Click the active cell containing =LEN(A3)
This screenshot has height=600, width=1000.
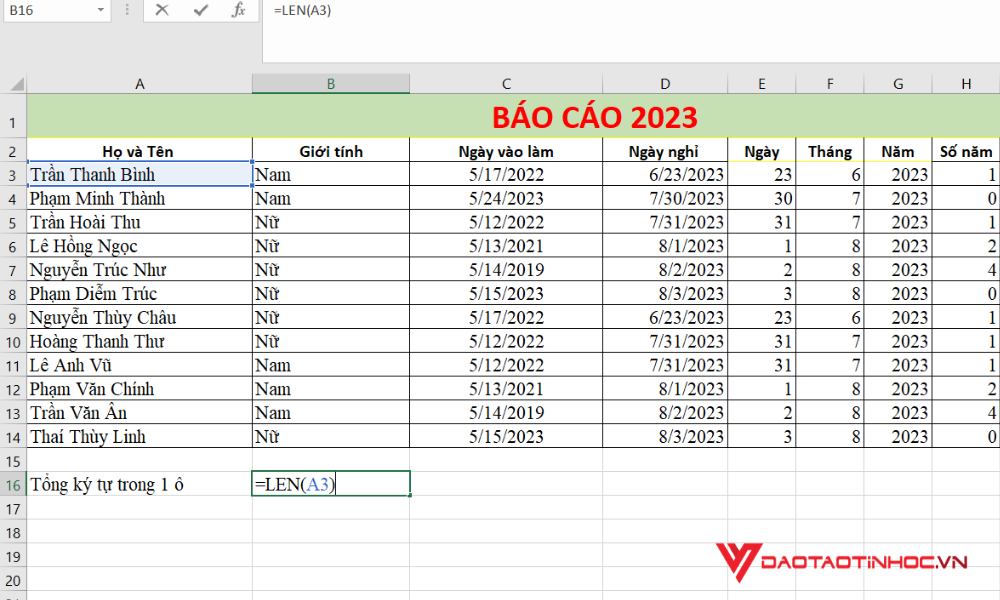(331, 484)
